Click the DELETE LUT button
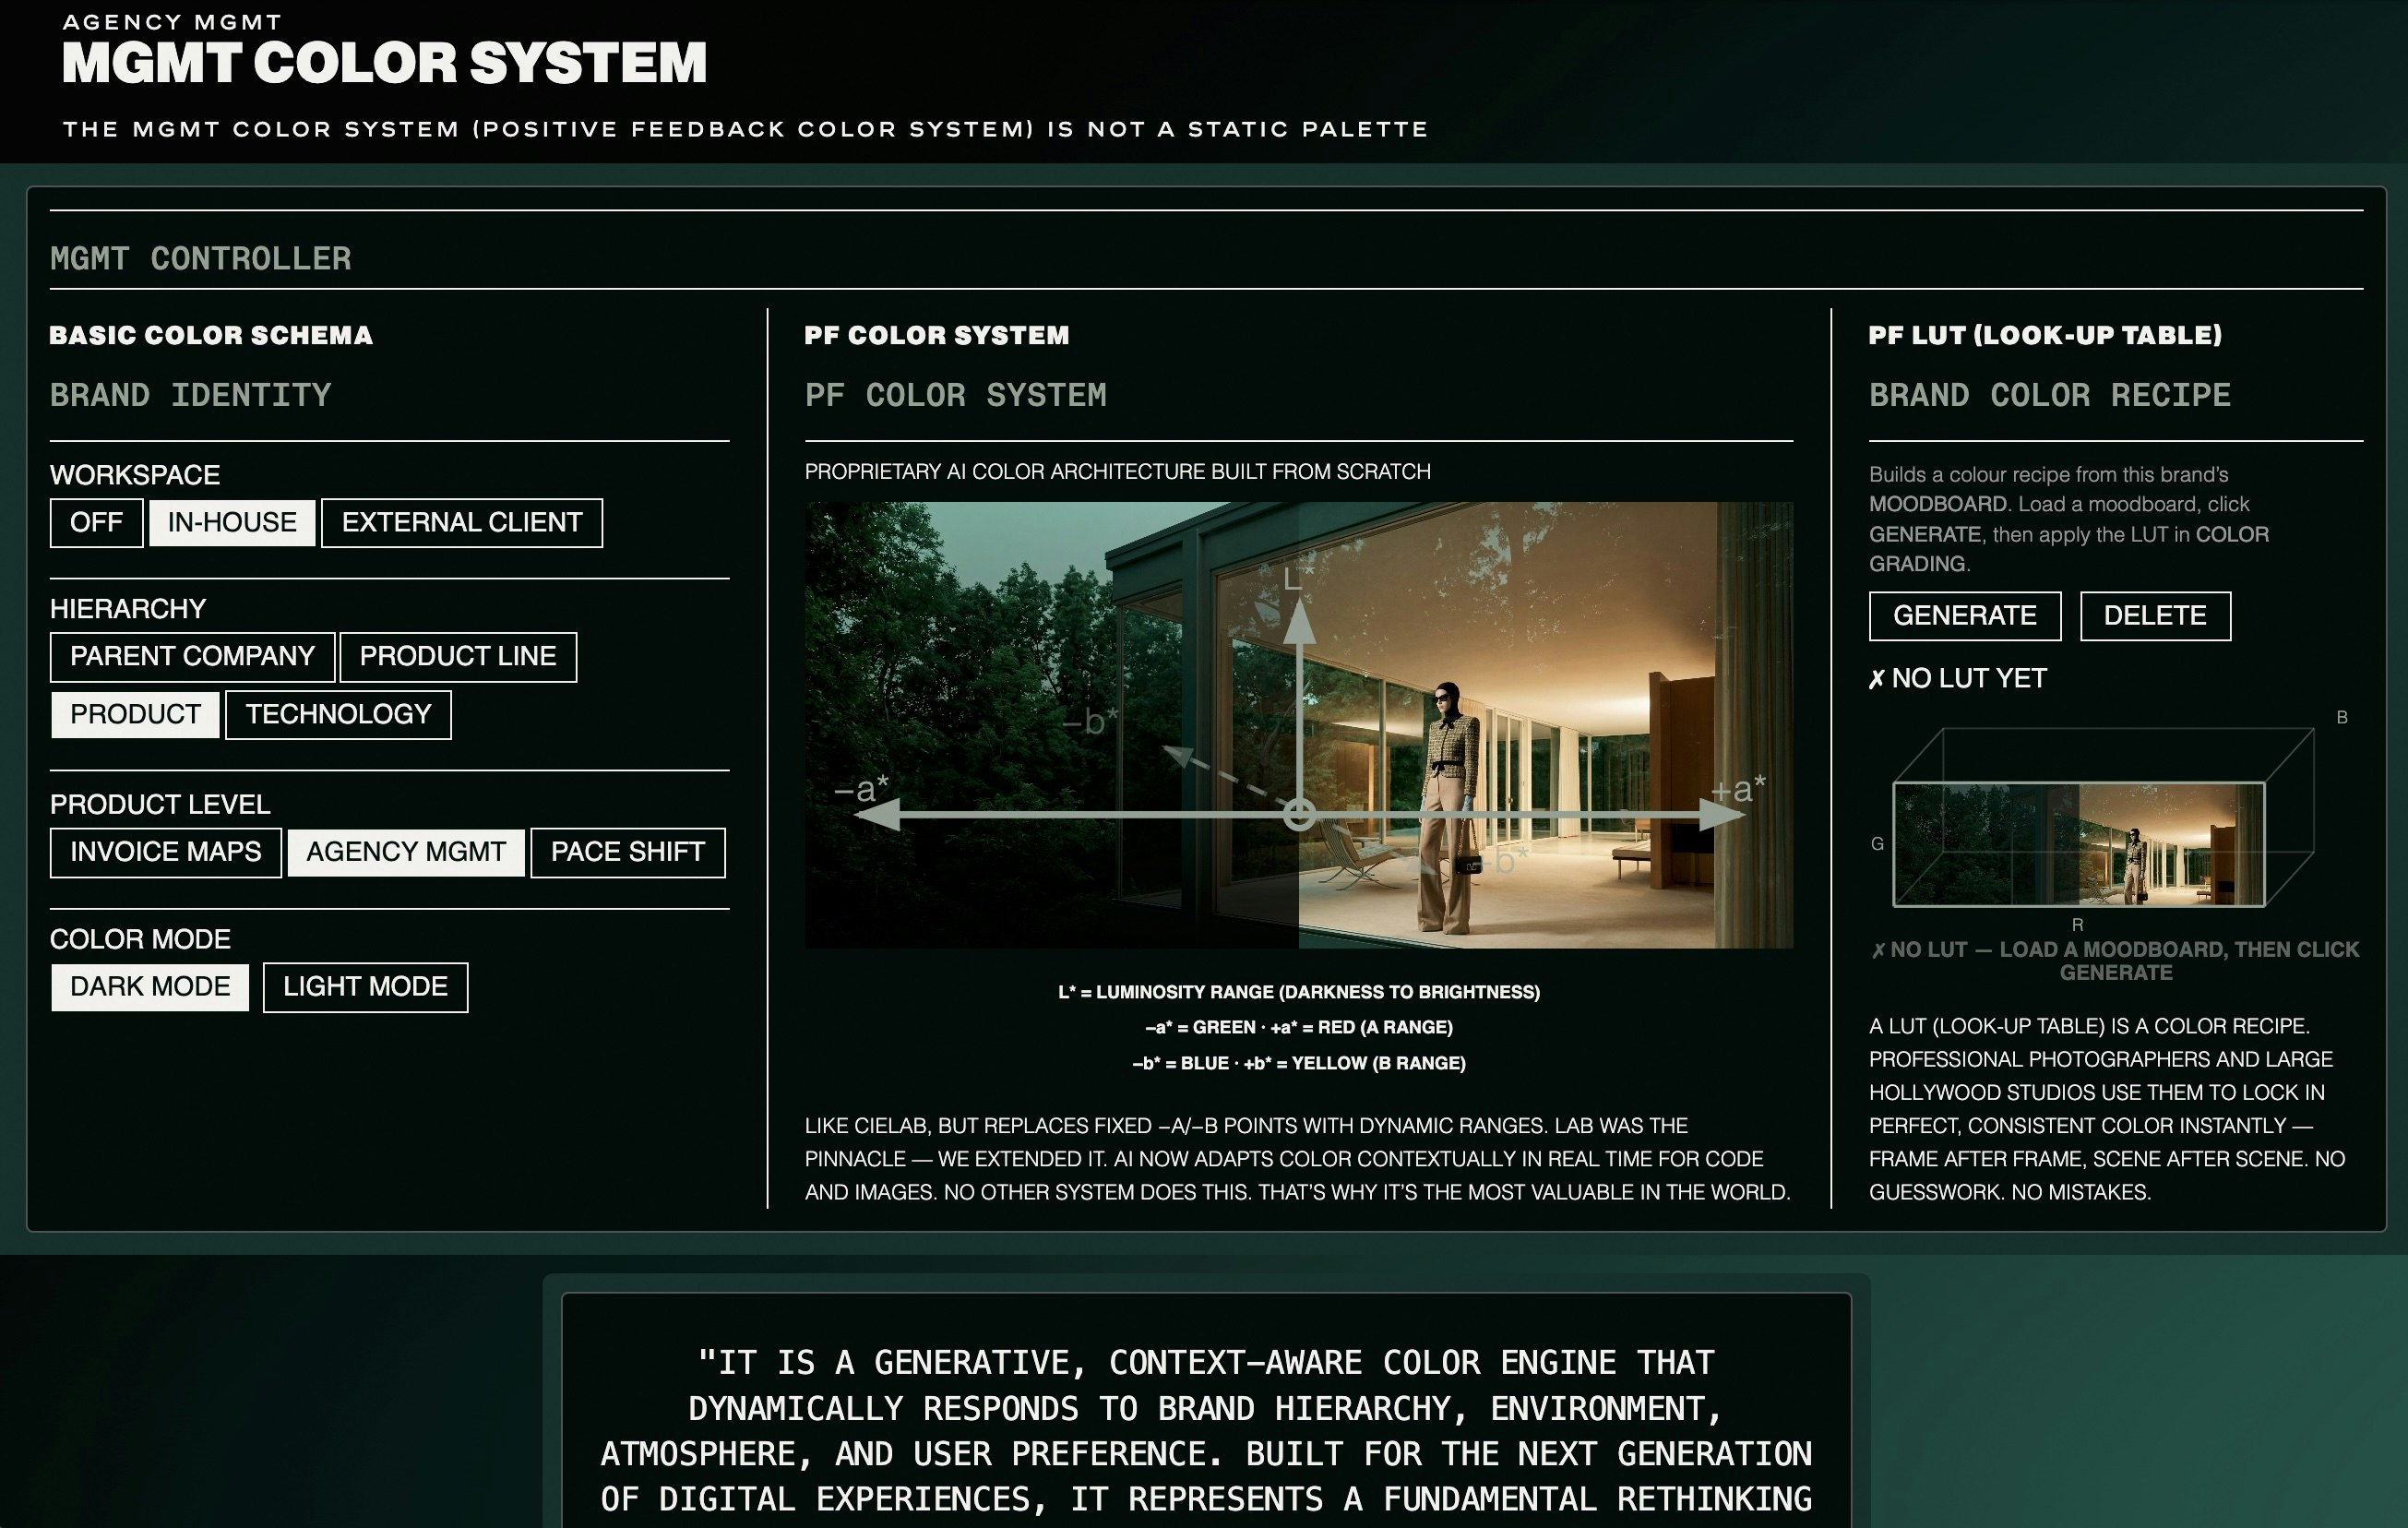Screen dimensions: 2408x1528 click(2155, 616)
